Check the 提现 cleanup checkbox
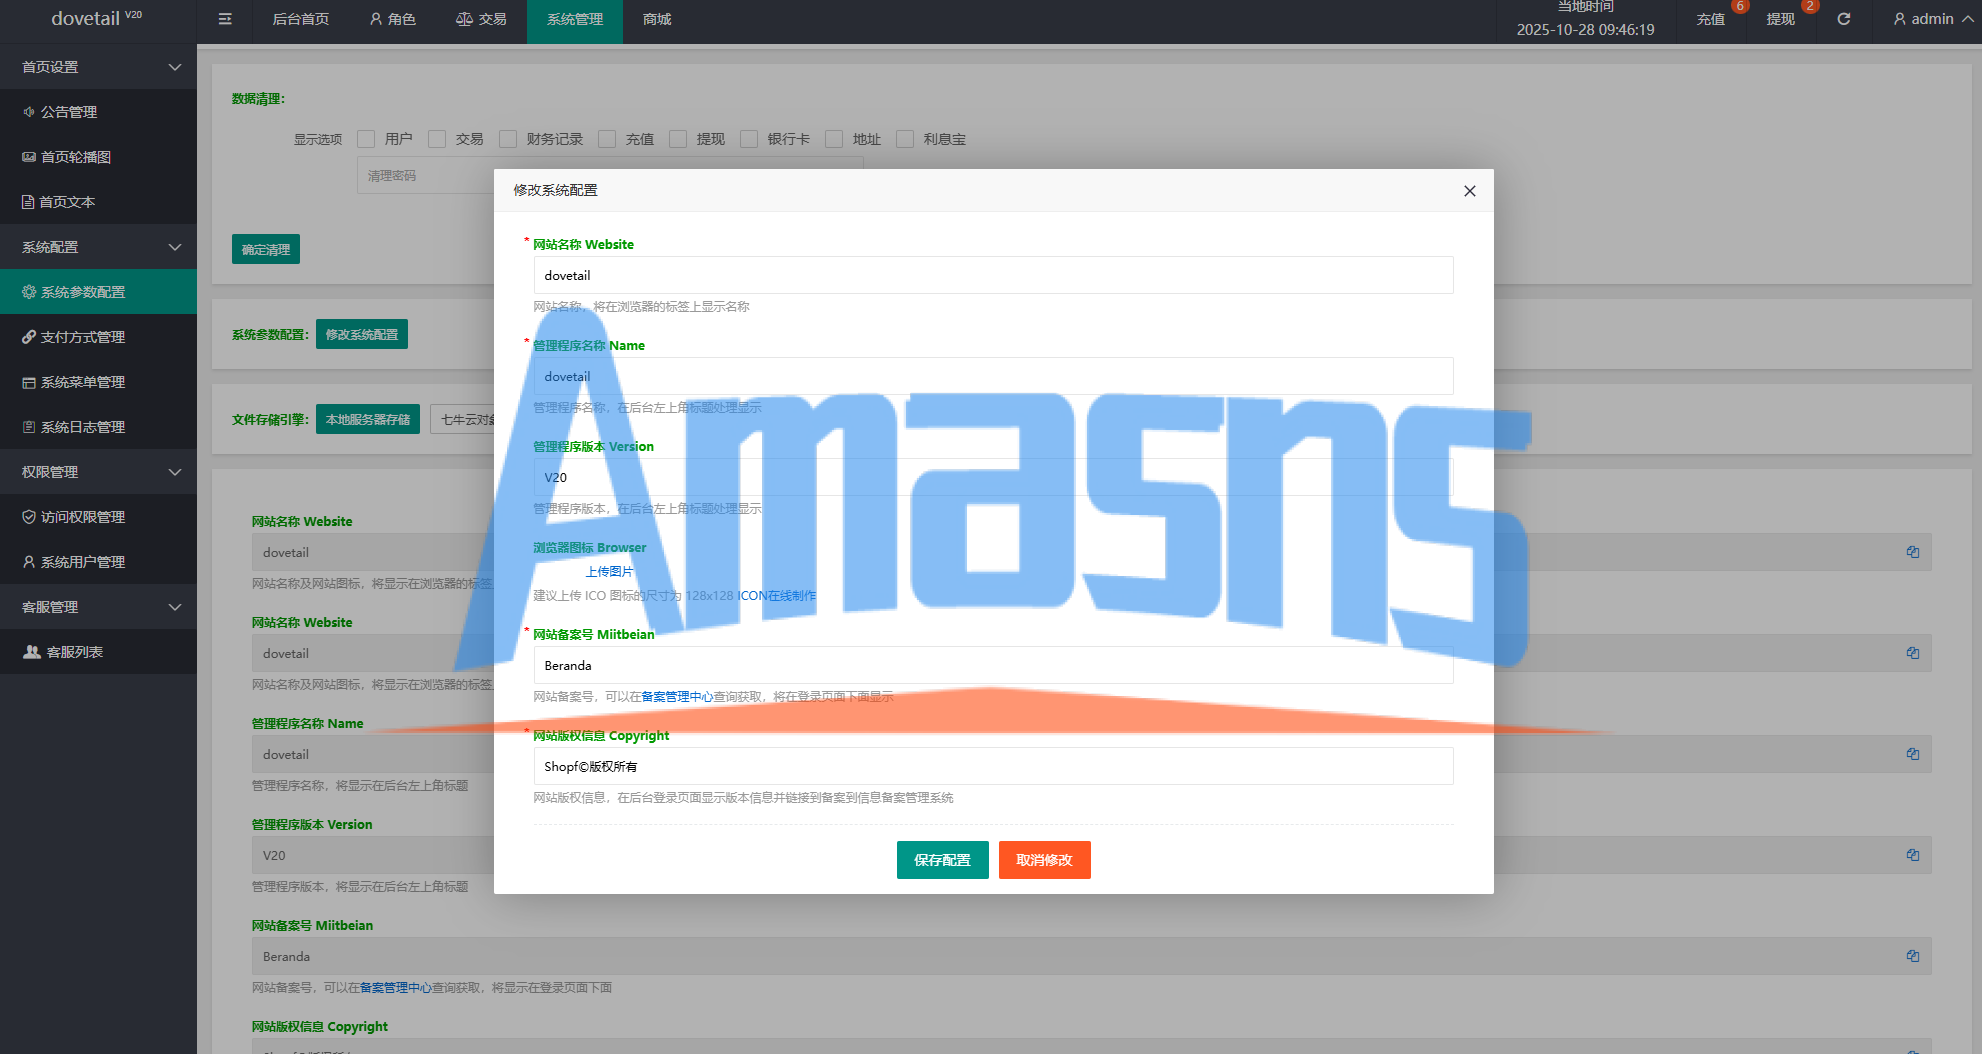This screenshot has width=1982, height=1054. [678, 139]
